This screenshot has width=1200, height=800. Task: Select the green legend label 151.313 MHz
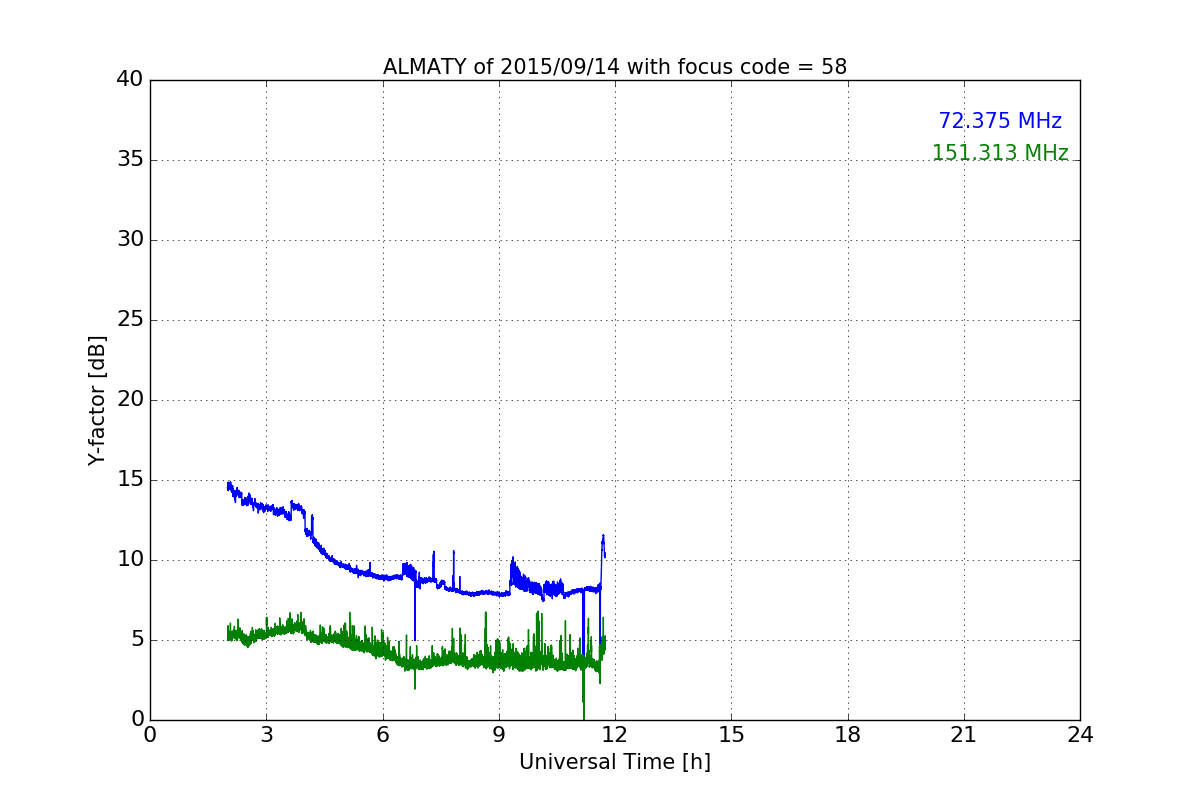tap(1000, 153)
